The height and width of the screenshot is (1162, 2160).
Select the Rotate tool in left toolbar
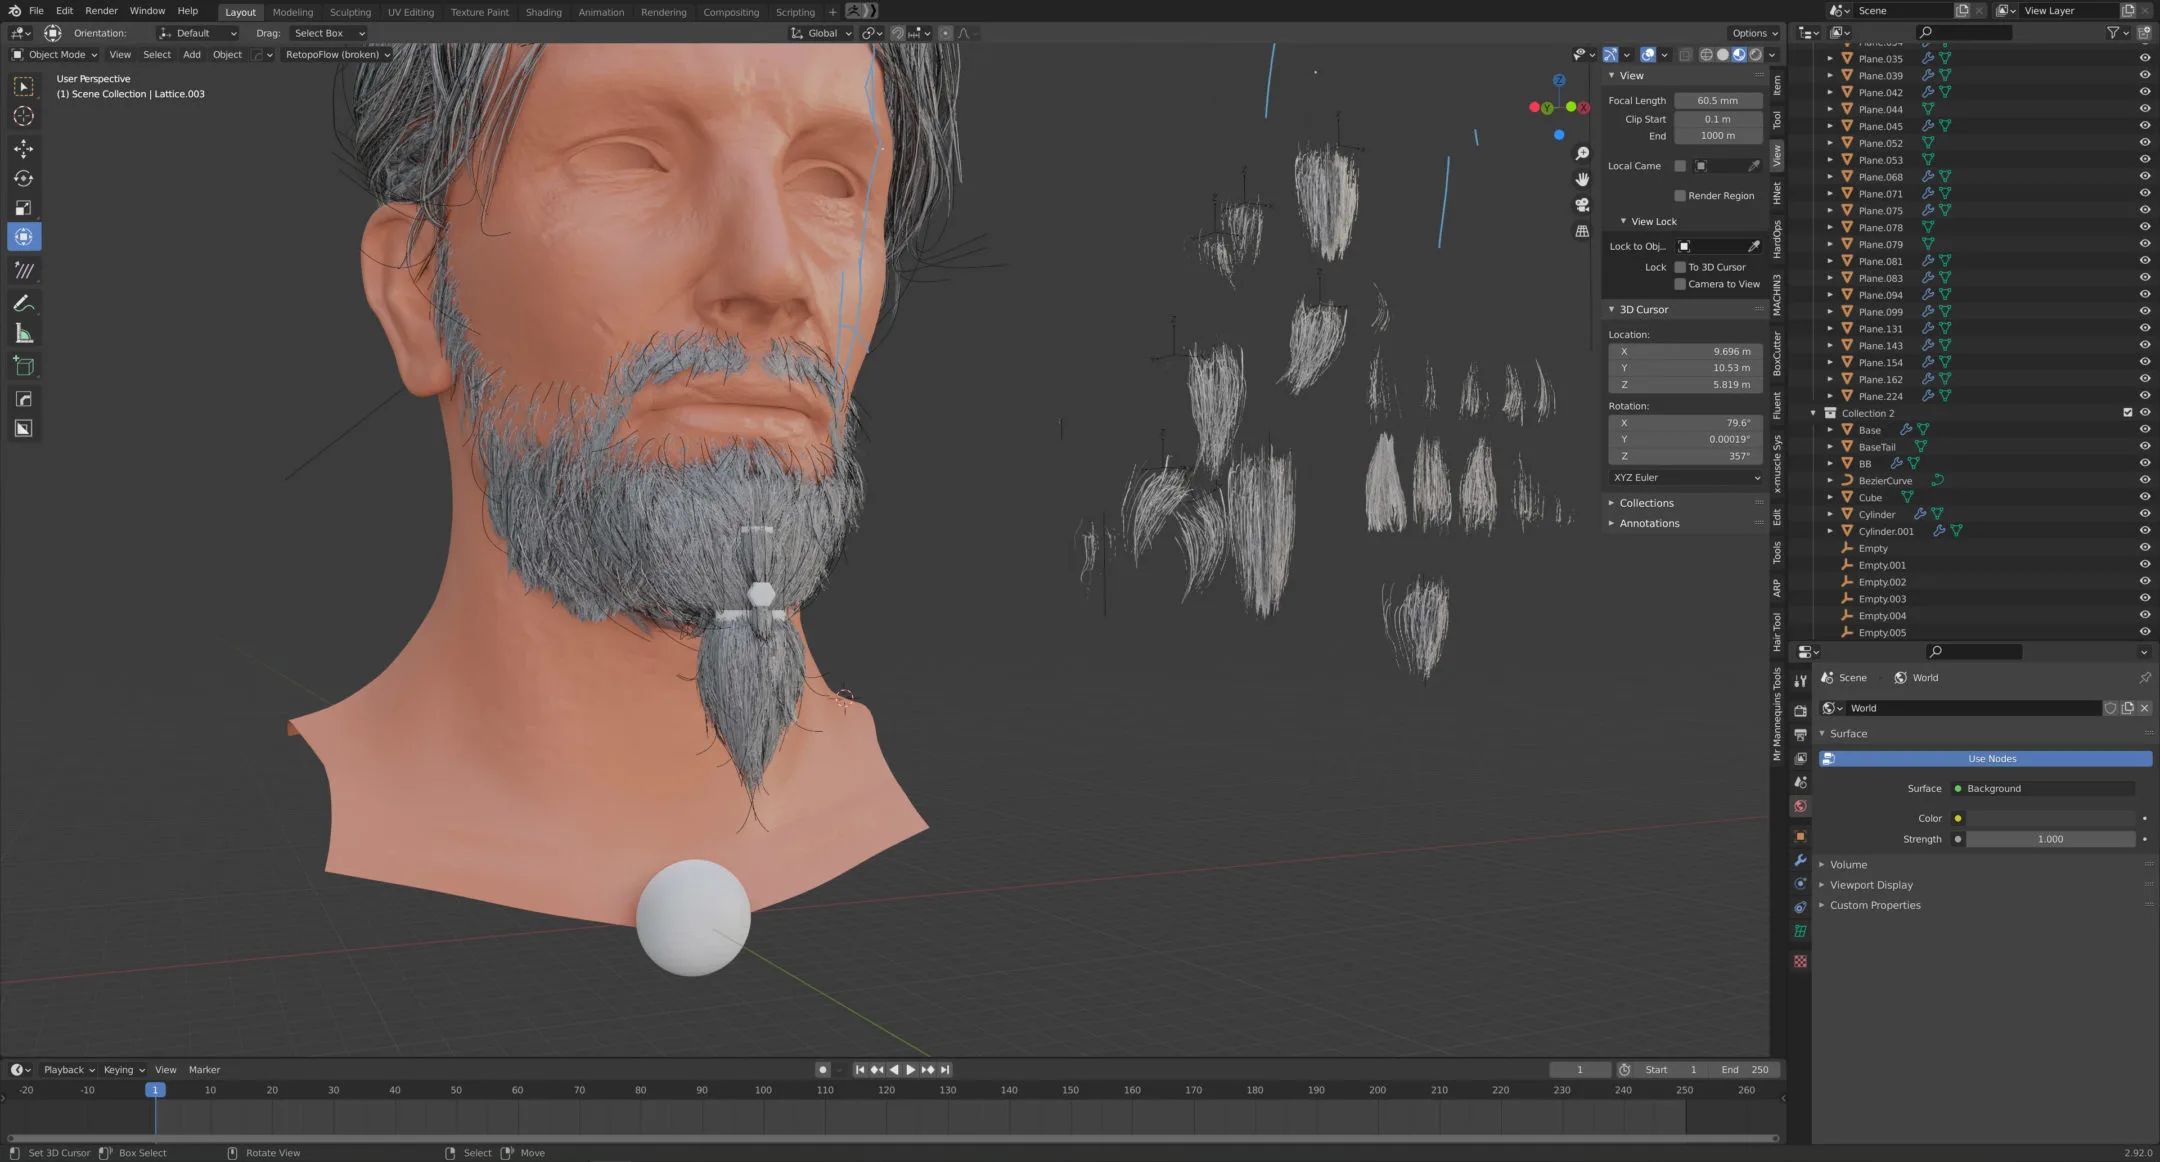(24, 179)
